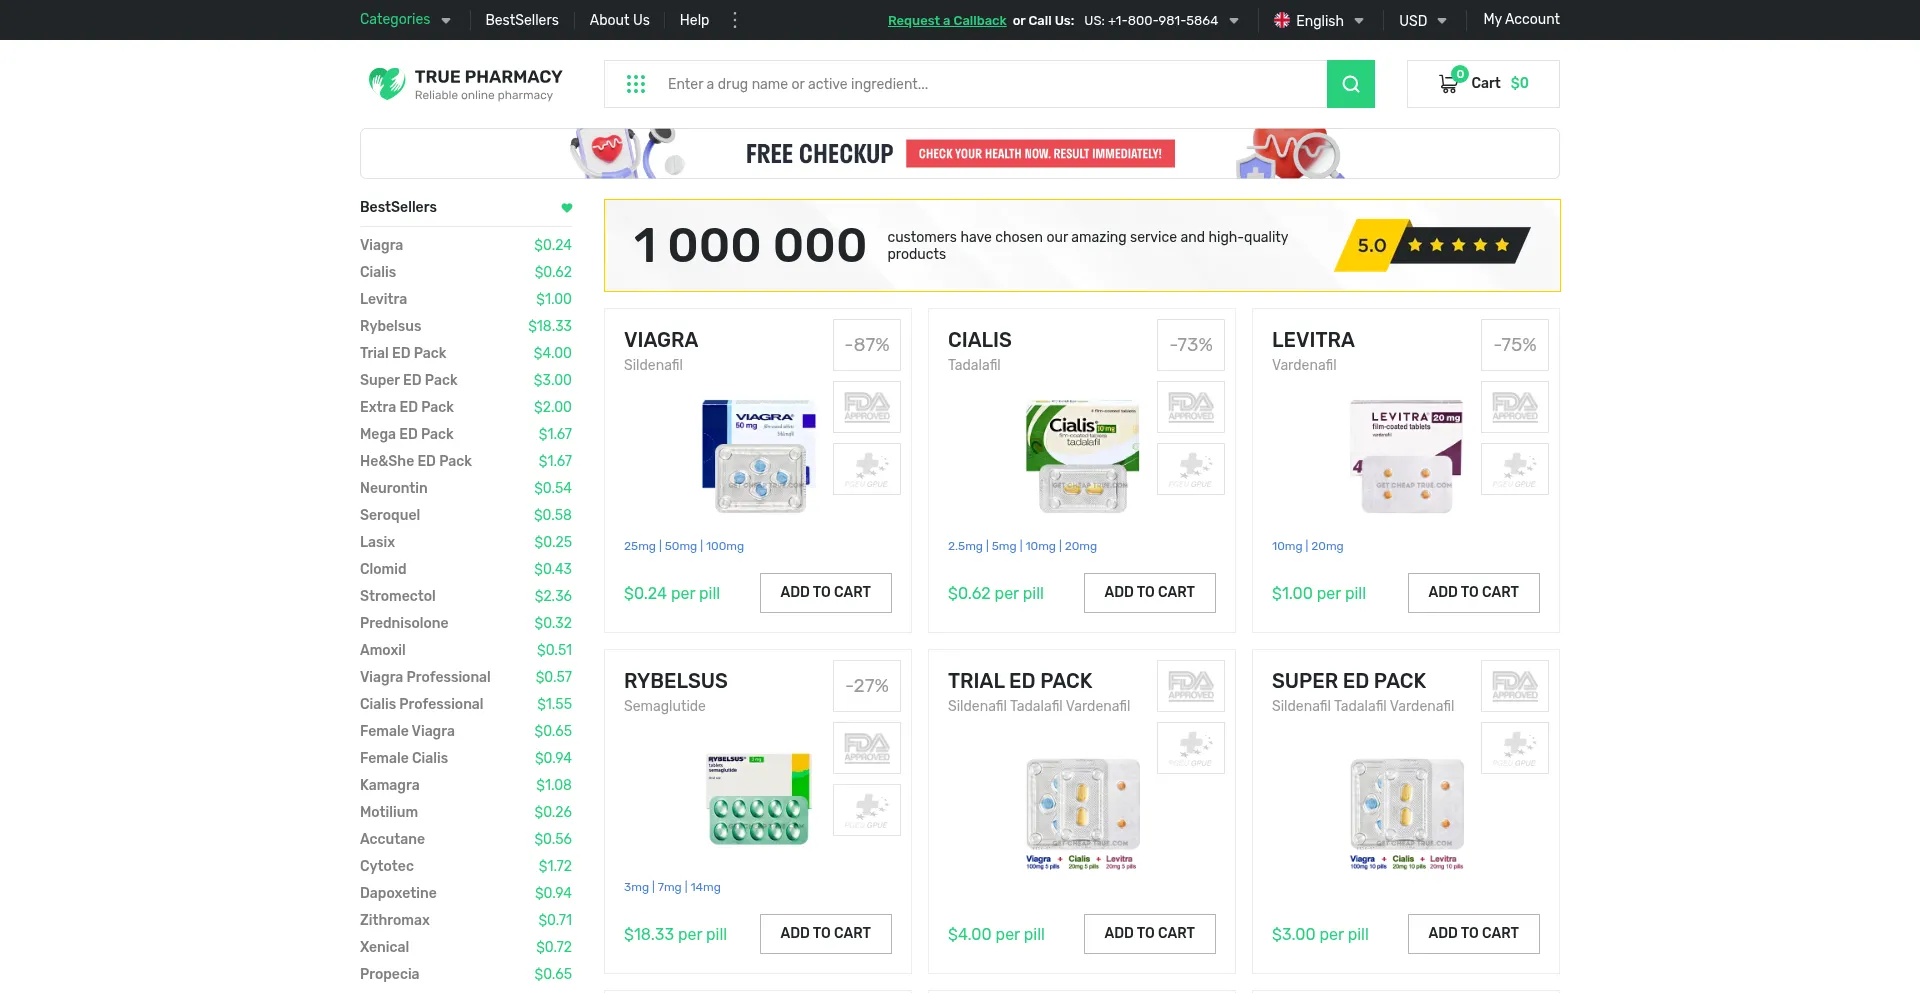Open the Help menu item

[x=694, y=20]
